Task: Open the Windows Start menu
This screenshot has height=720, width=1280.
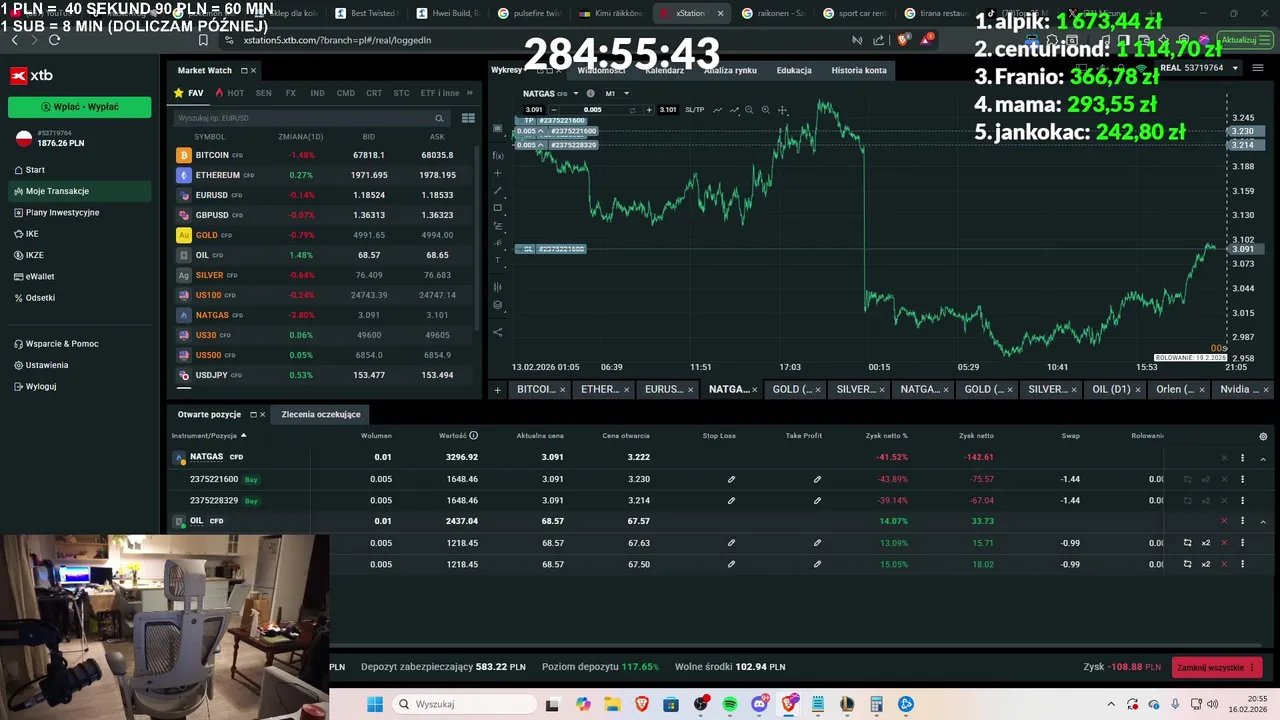Action: click(375, 704)
